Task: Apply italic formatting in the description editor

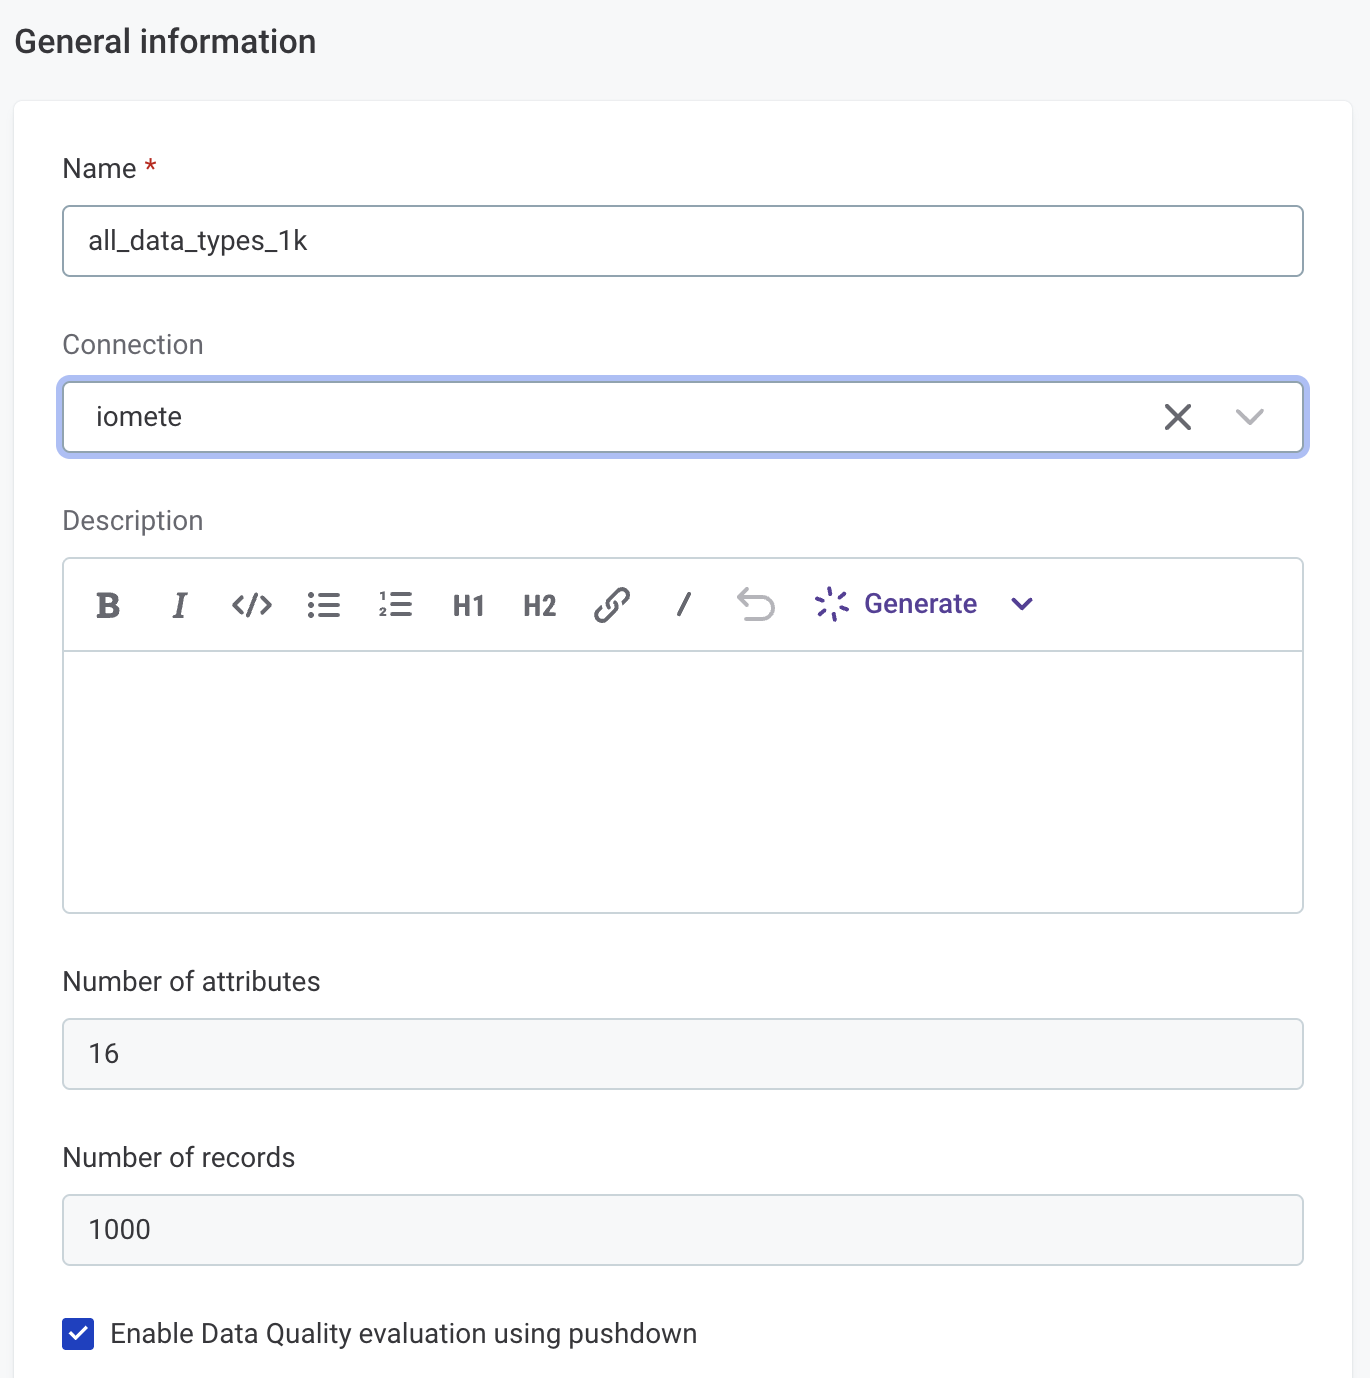Action: point(180,604)
